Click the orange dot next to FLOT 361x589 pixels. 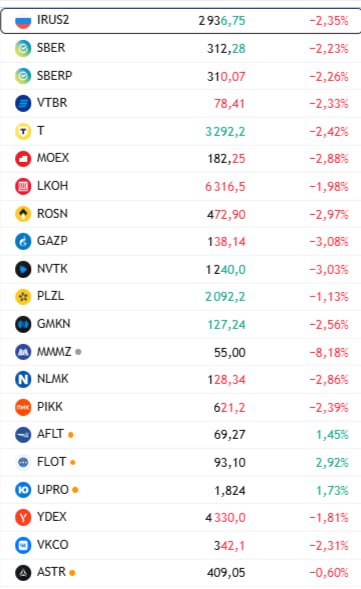(73, 462)
